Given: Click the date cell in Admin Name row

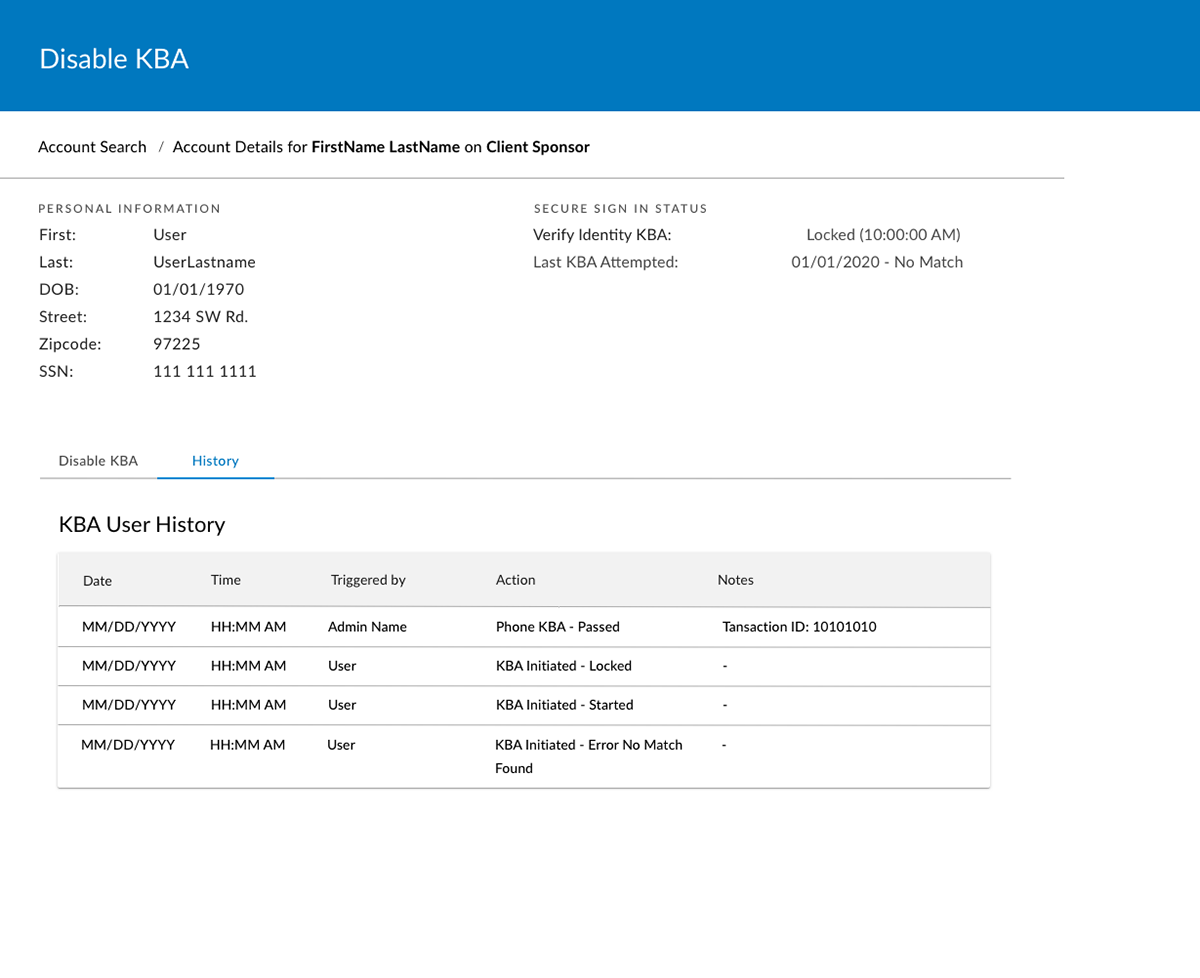Looking at the screenshot, I should [x=129, y=627].
